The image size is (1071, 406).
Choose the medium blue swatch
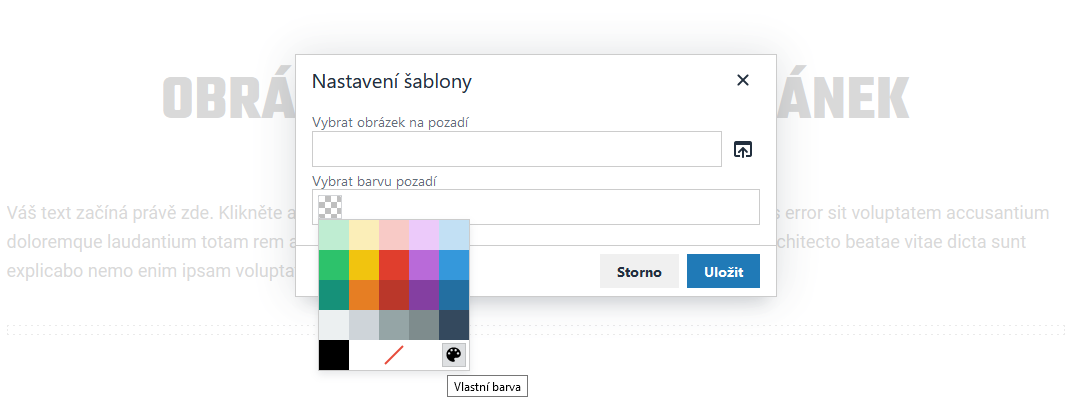point(454,265)
